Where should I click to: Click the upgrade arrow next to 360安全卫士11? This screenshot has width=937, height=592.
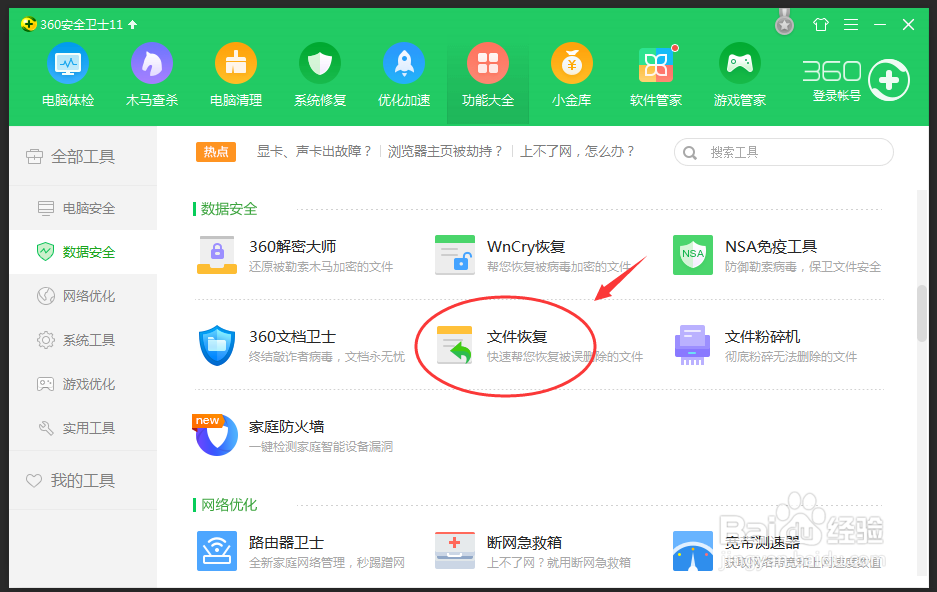coord(133,24)
